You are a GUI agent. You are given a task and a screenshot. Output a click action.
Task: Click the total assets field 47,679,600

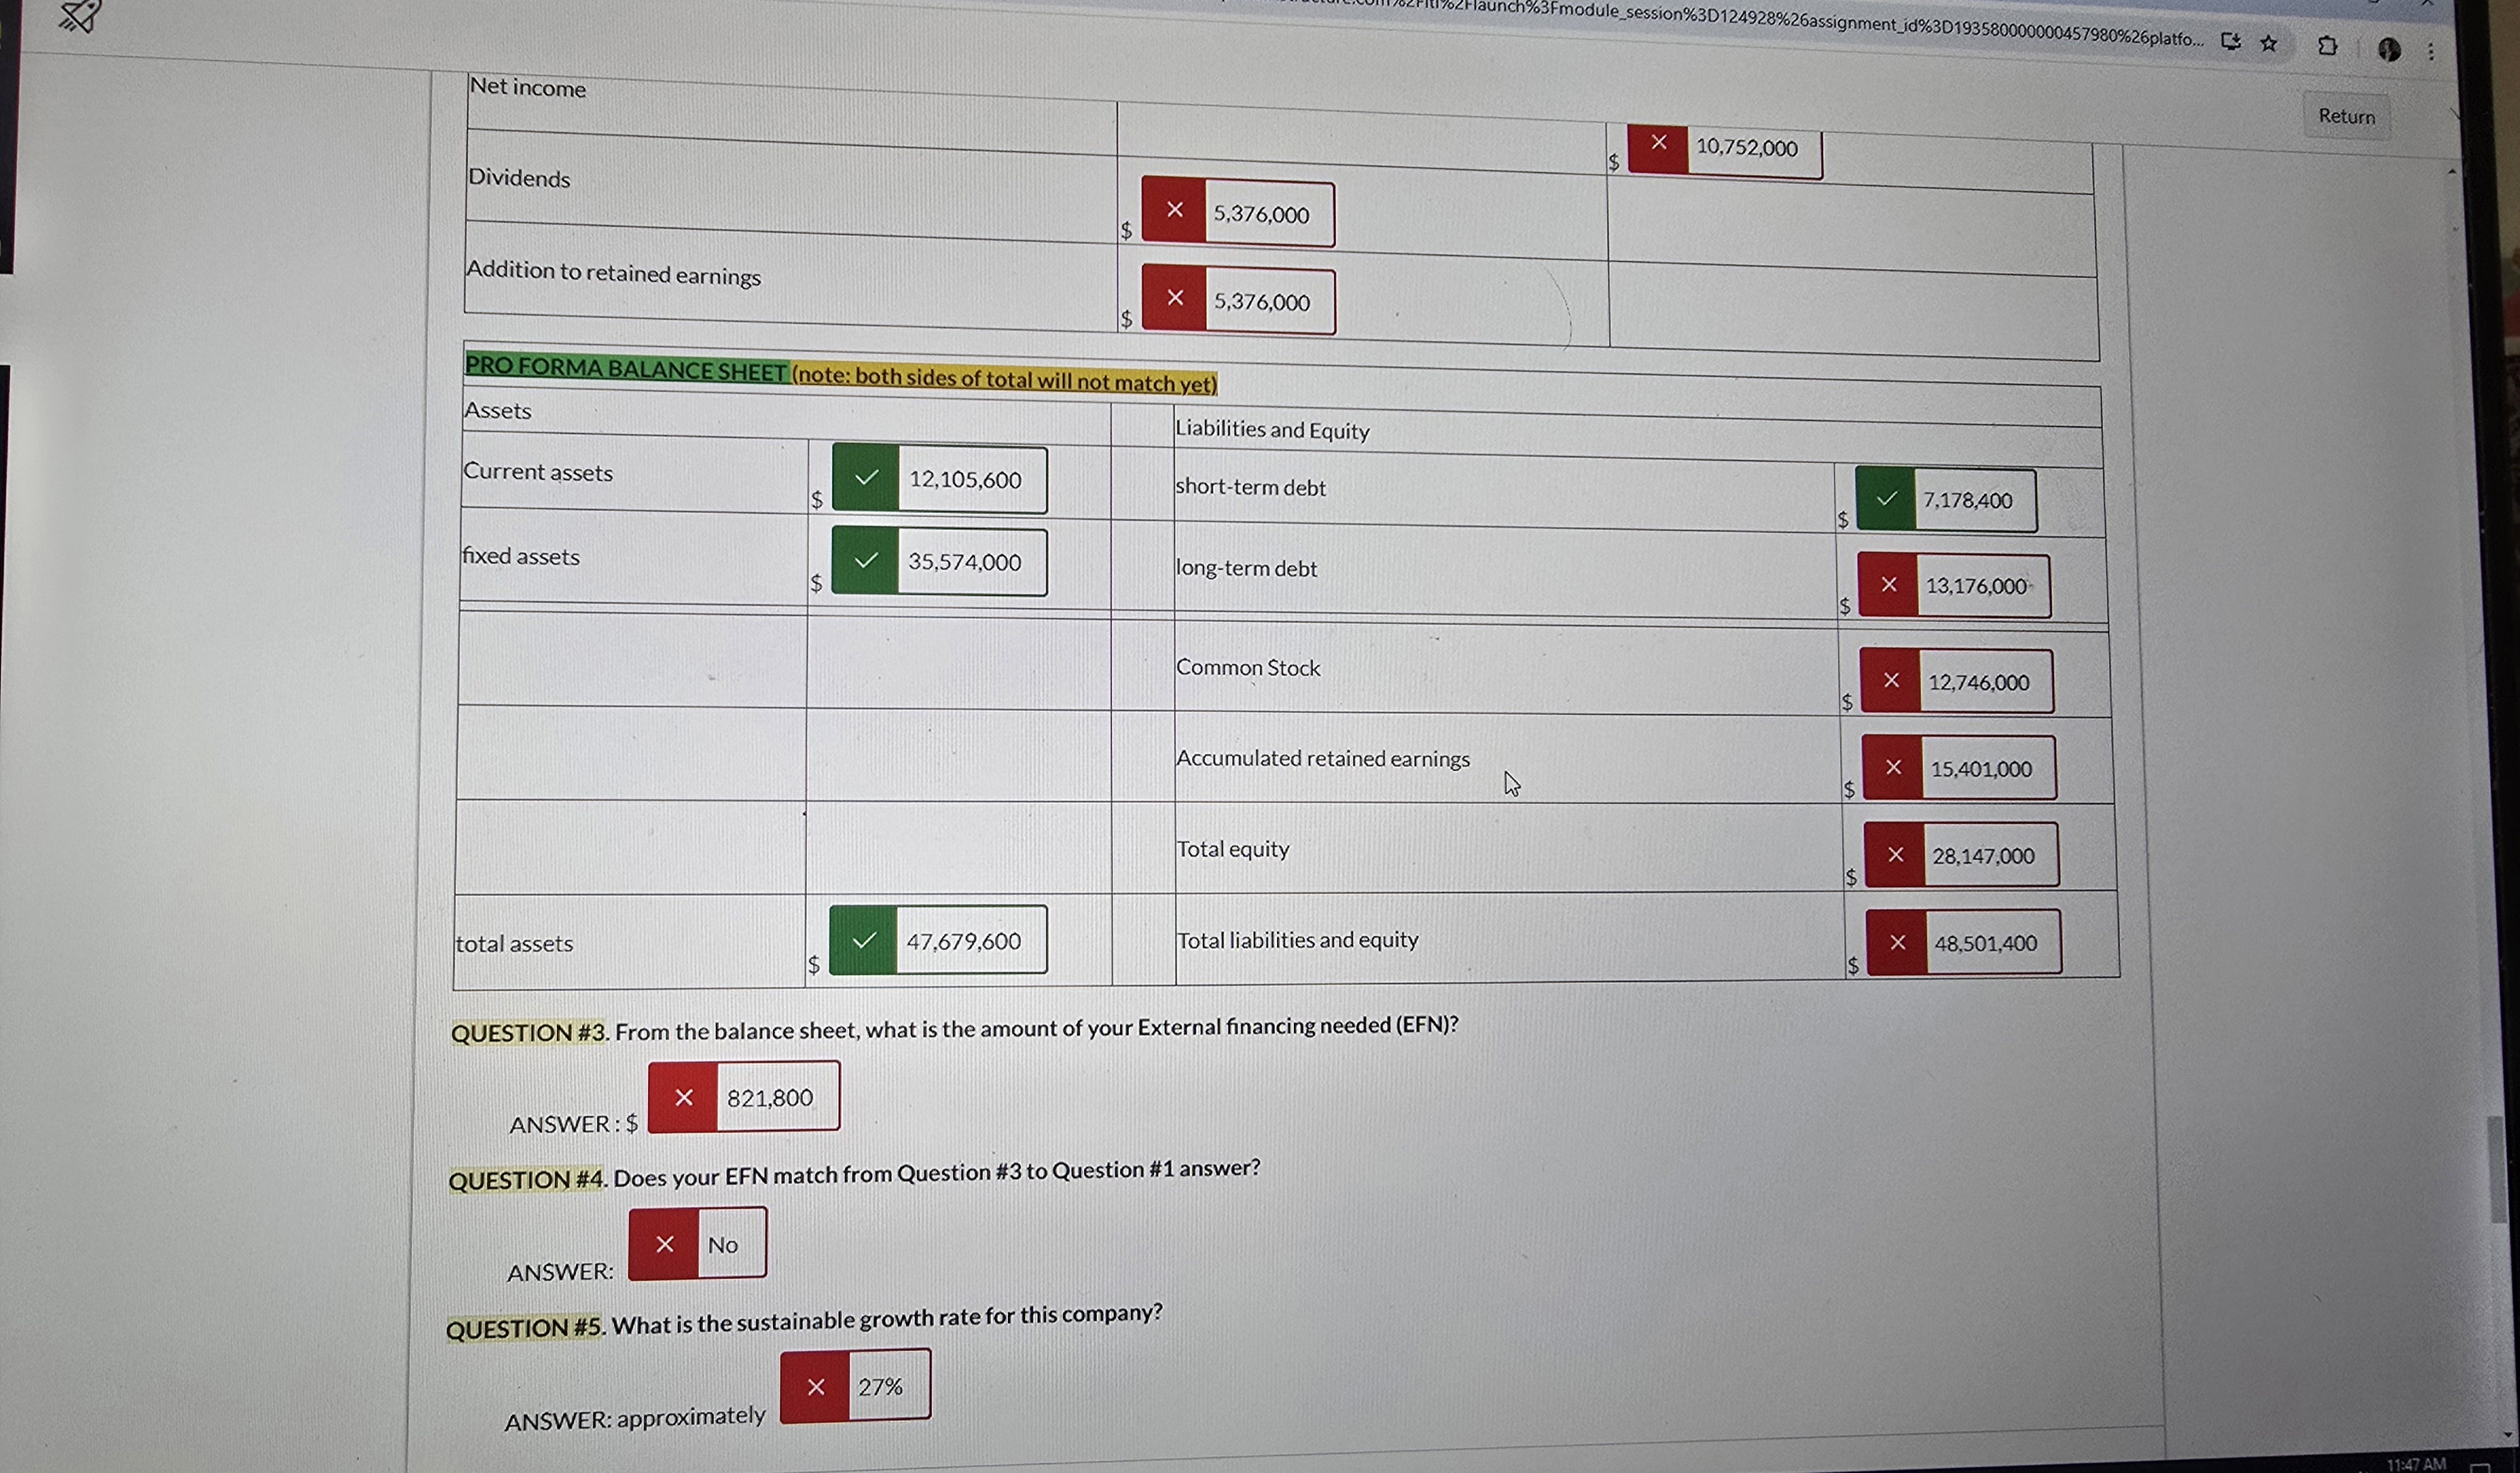click(963, 941)
